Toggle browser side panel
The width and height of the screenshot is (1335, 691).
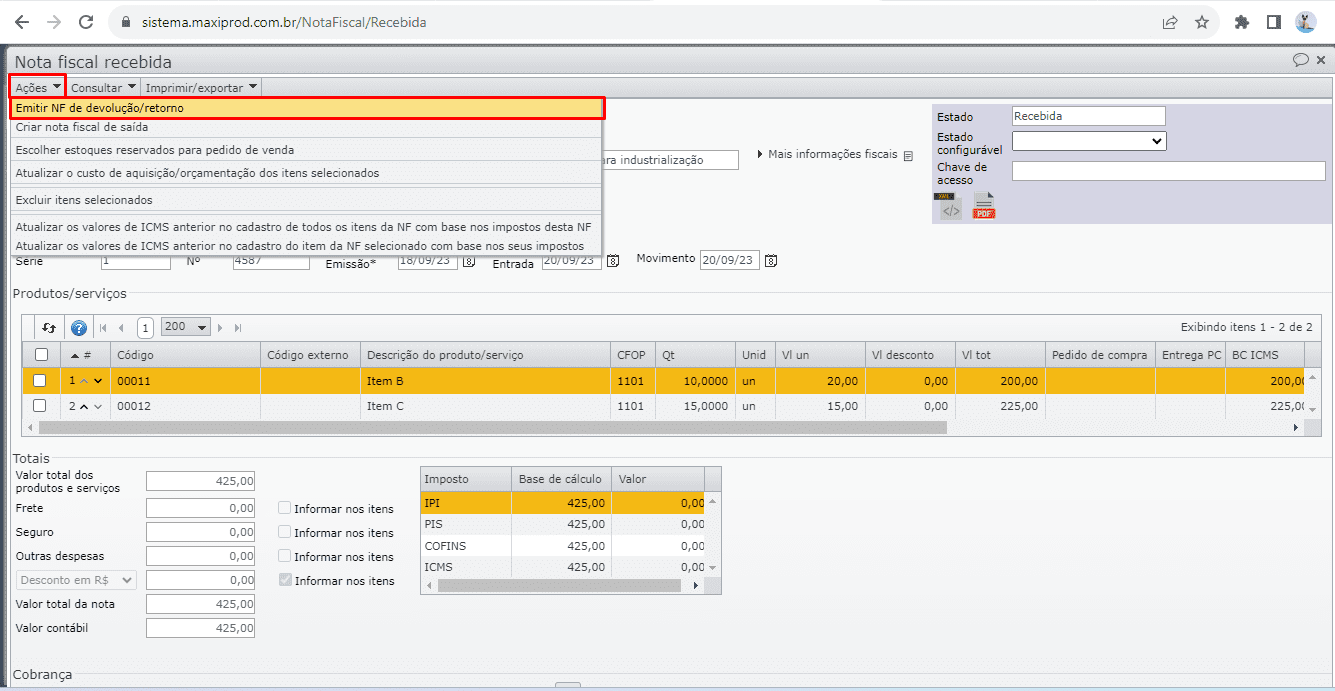click(1273, 22)
